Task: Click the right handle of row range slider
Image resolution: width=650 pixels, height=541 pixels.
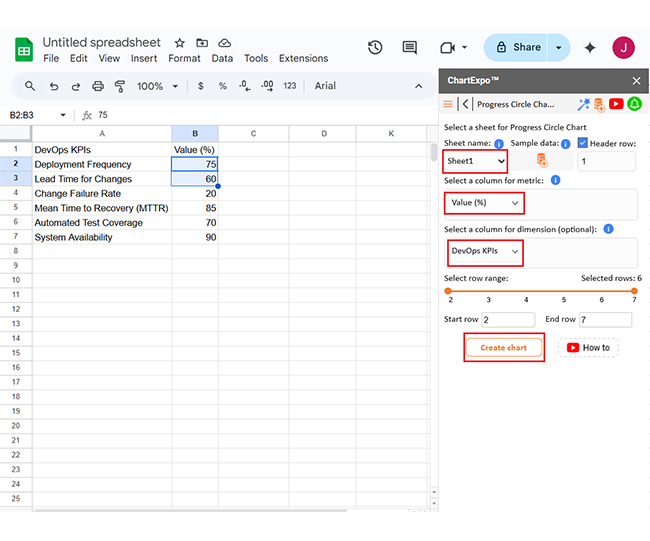Action: click(633, 291)
